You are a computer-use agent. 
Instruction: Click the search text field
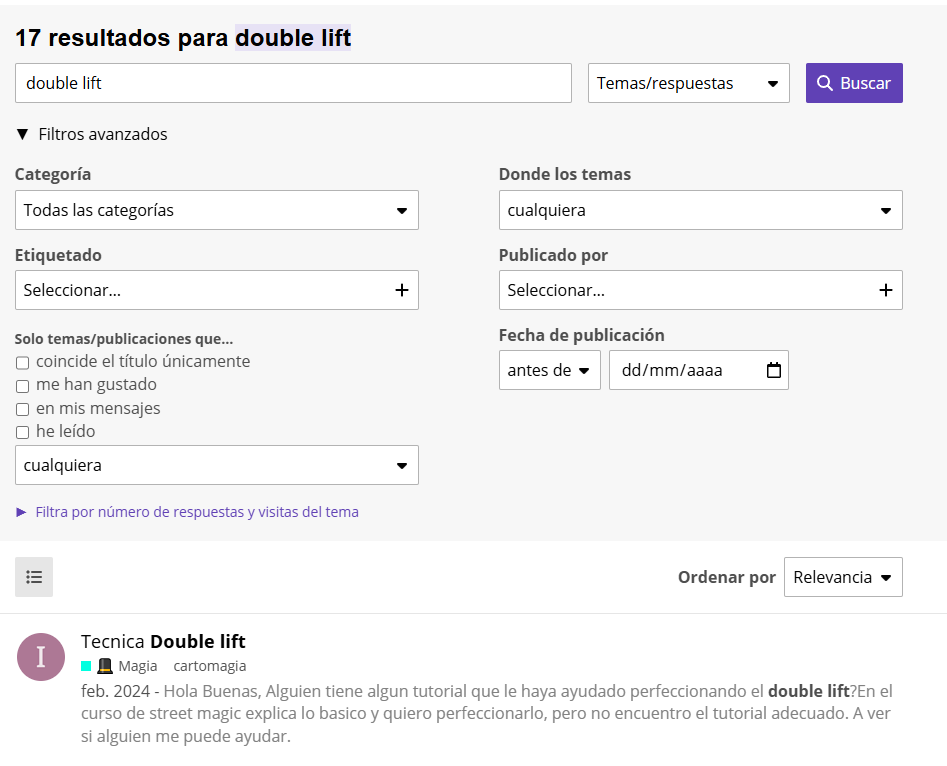[x=293, y=83]
